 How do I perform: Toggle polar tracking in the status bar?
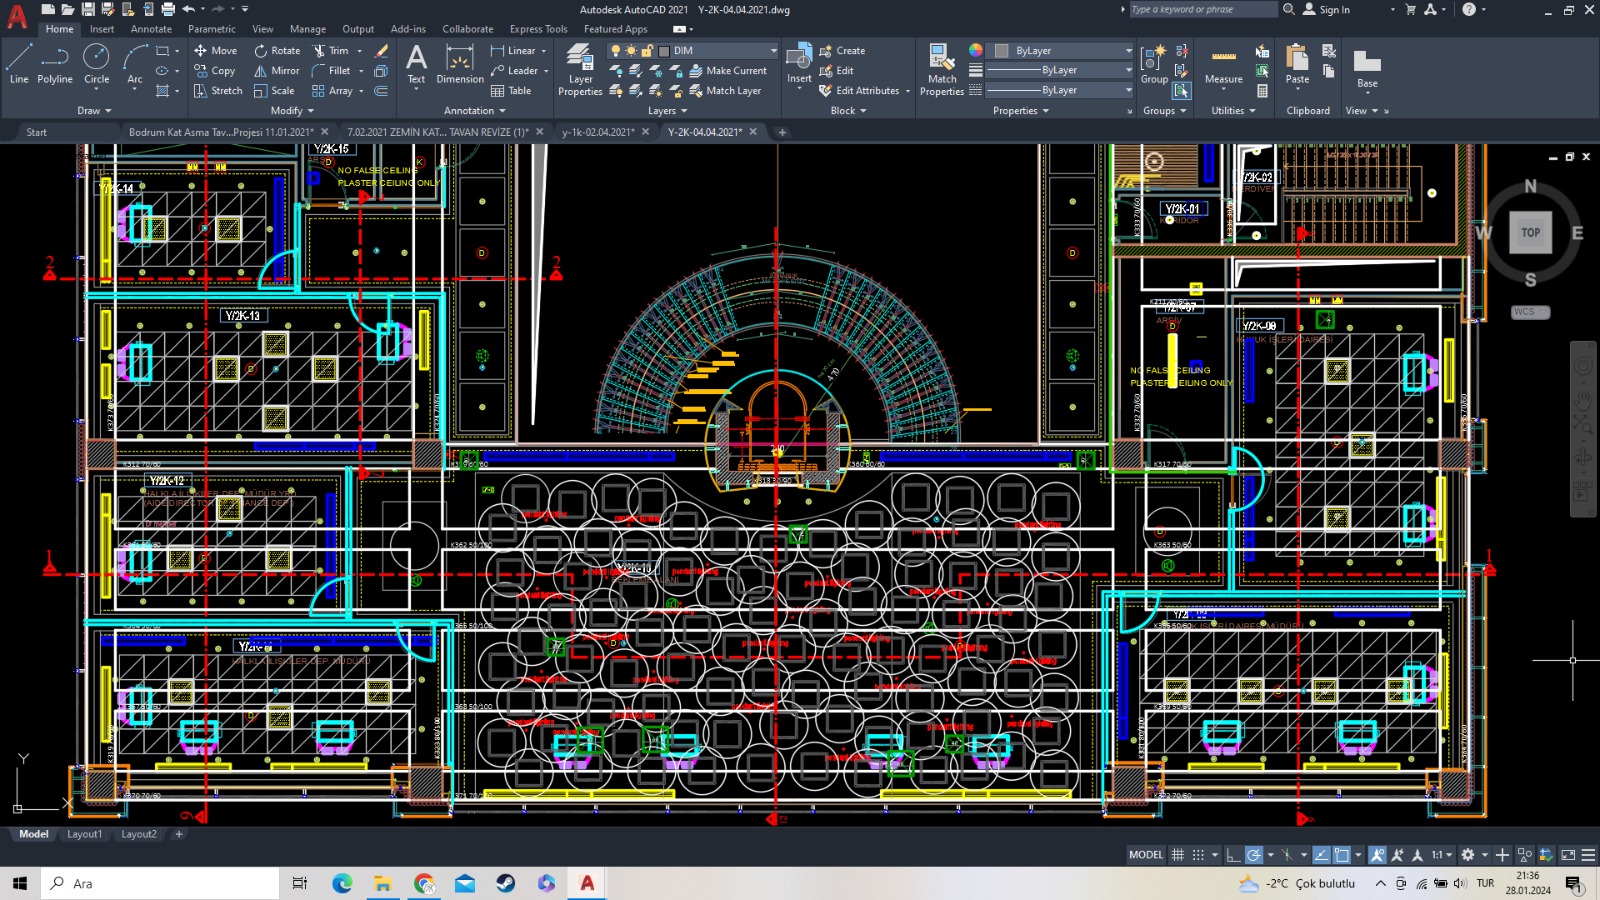click(x=1254, y=855)
